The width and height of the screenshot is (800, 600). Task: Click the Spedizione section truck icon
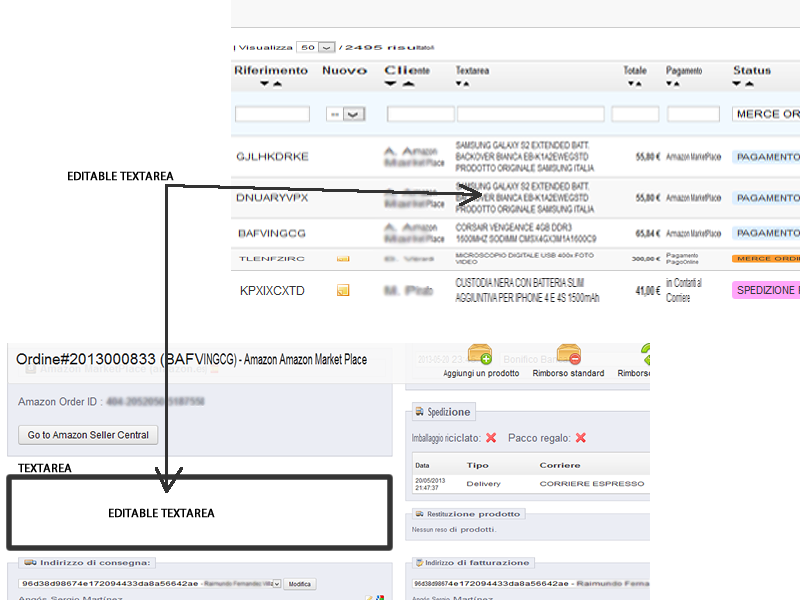click(x=419, y=411)
